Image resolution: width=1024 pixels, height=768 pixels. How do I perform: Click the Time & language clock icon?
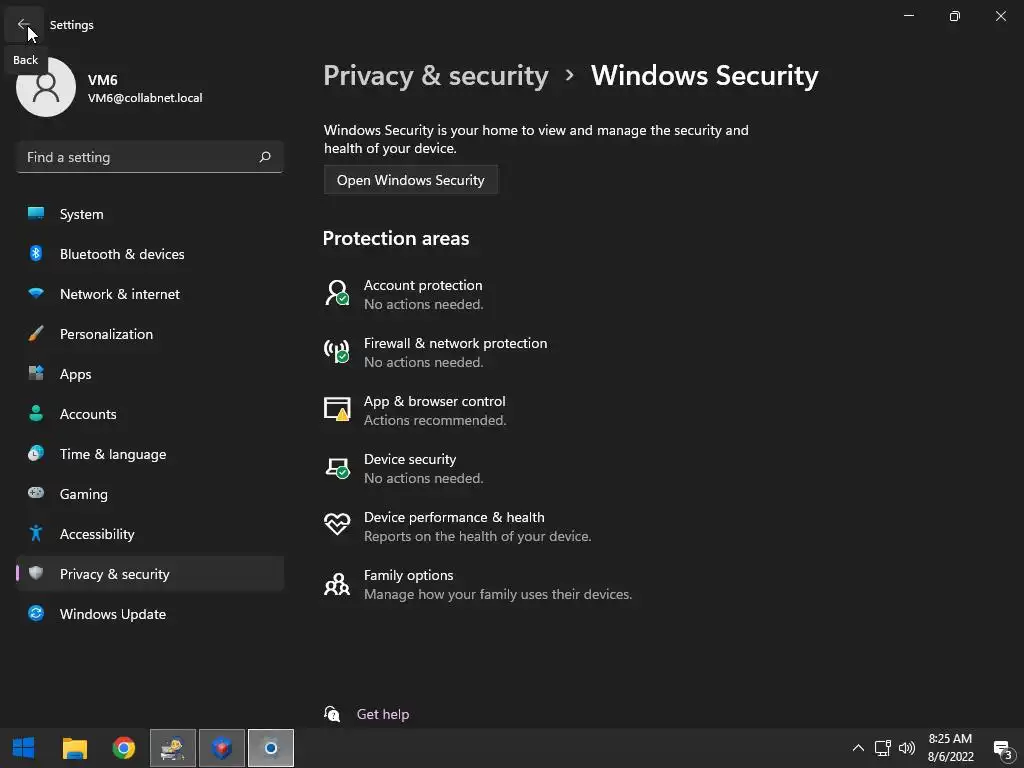click(x=36, y=453)
